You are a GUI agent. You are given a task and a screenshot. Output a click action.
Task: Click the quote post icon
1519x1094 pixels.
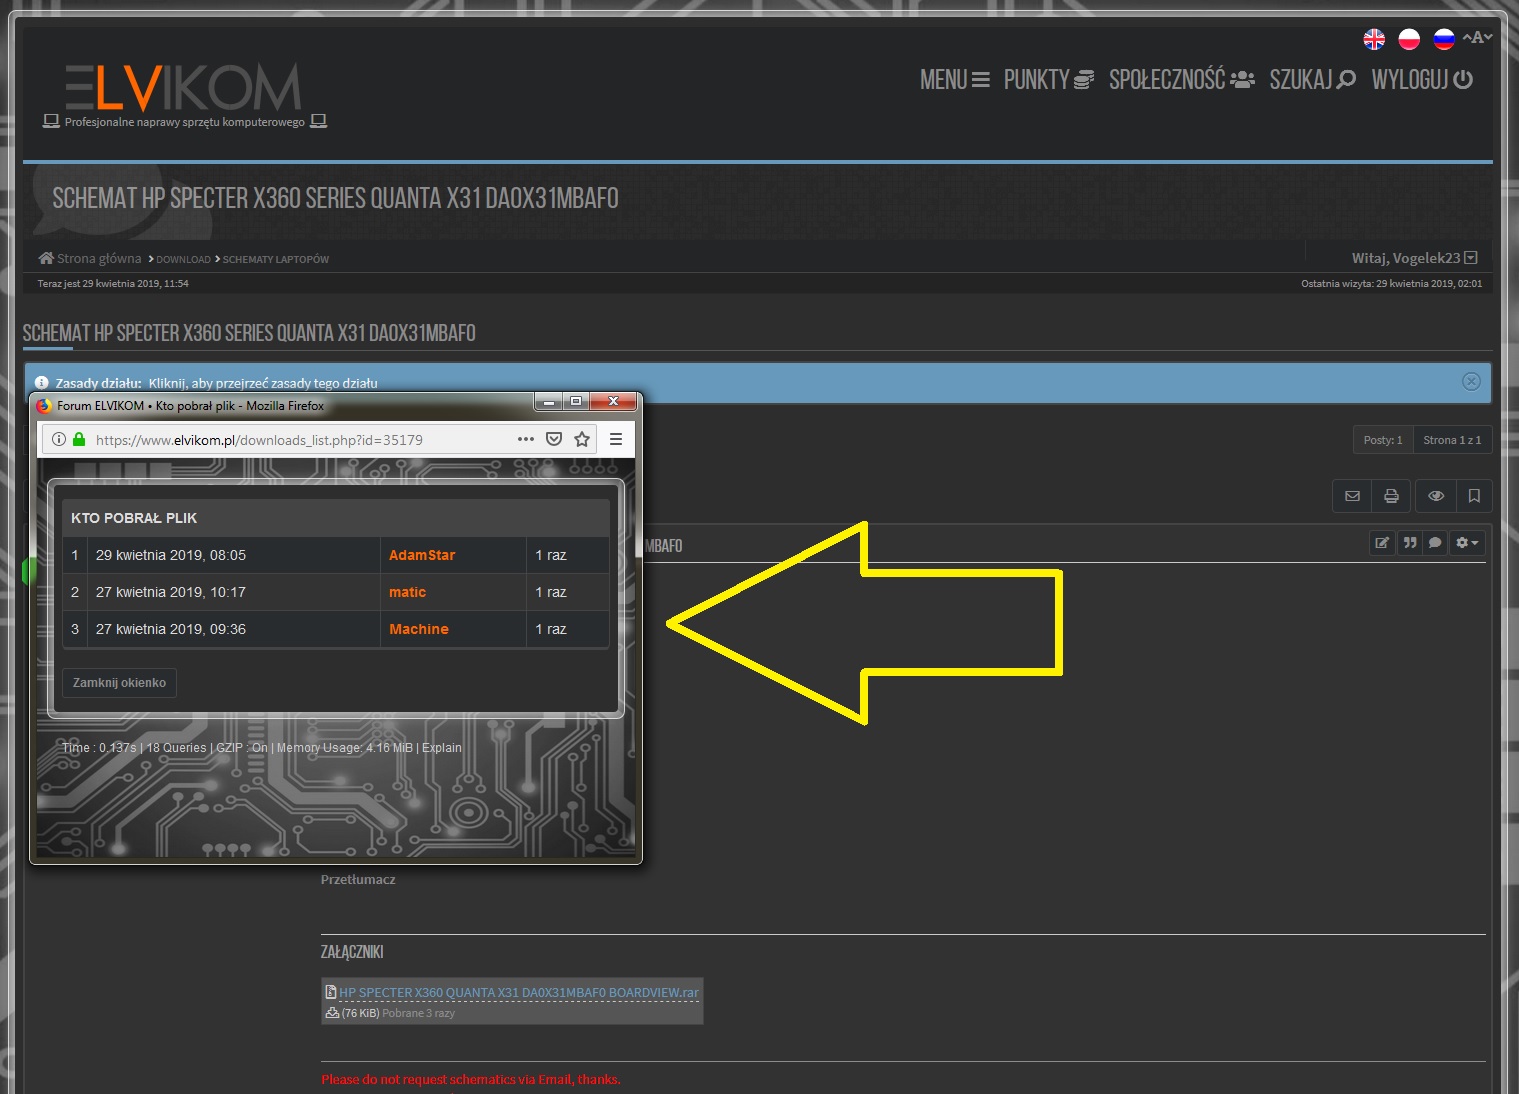tap(1410, 543)
